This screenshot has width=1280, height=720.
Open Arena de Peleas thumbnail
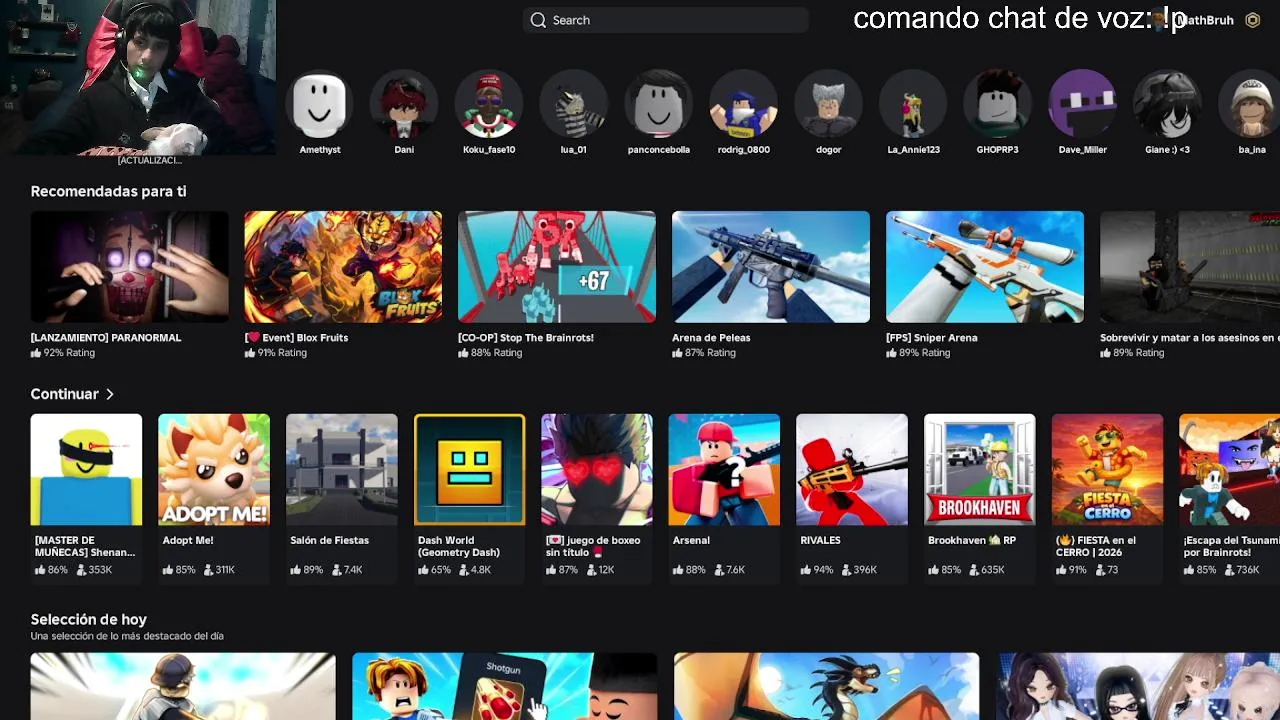coord(771,267)
